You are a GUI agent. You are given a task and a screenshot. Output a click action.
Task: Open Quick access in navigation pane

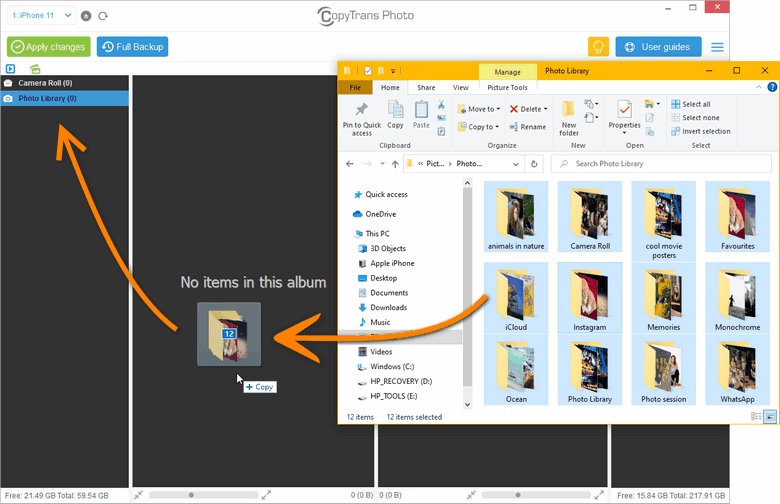381,195
